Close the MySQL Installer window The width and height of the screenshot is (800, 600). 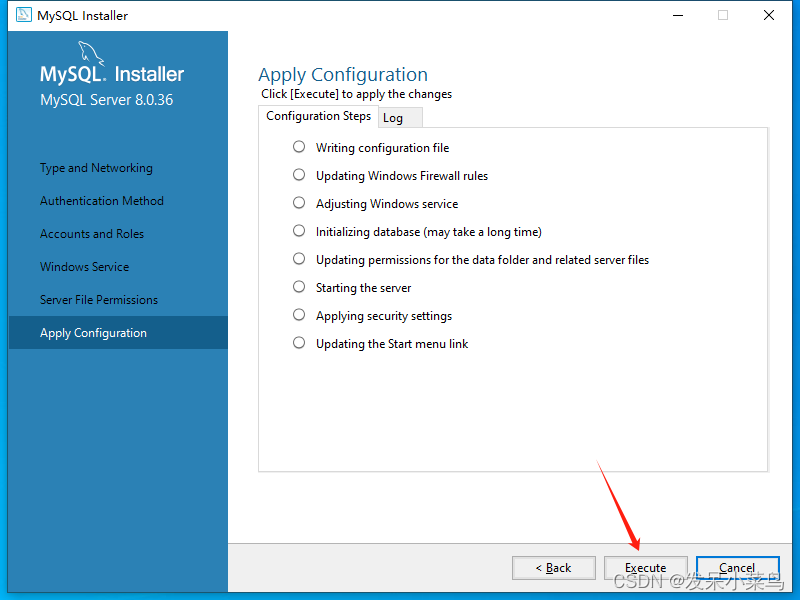769,15
